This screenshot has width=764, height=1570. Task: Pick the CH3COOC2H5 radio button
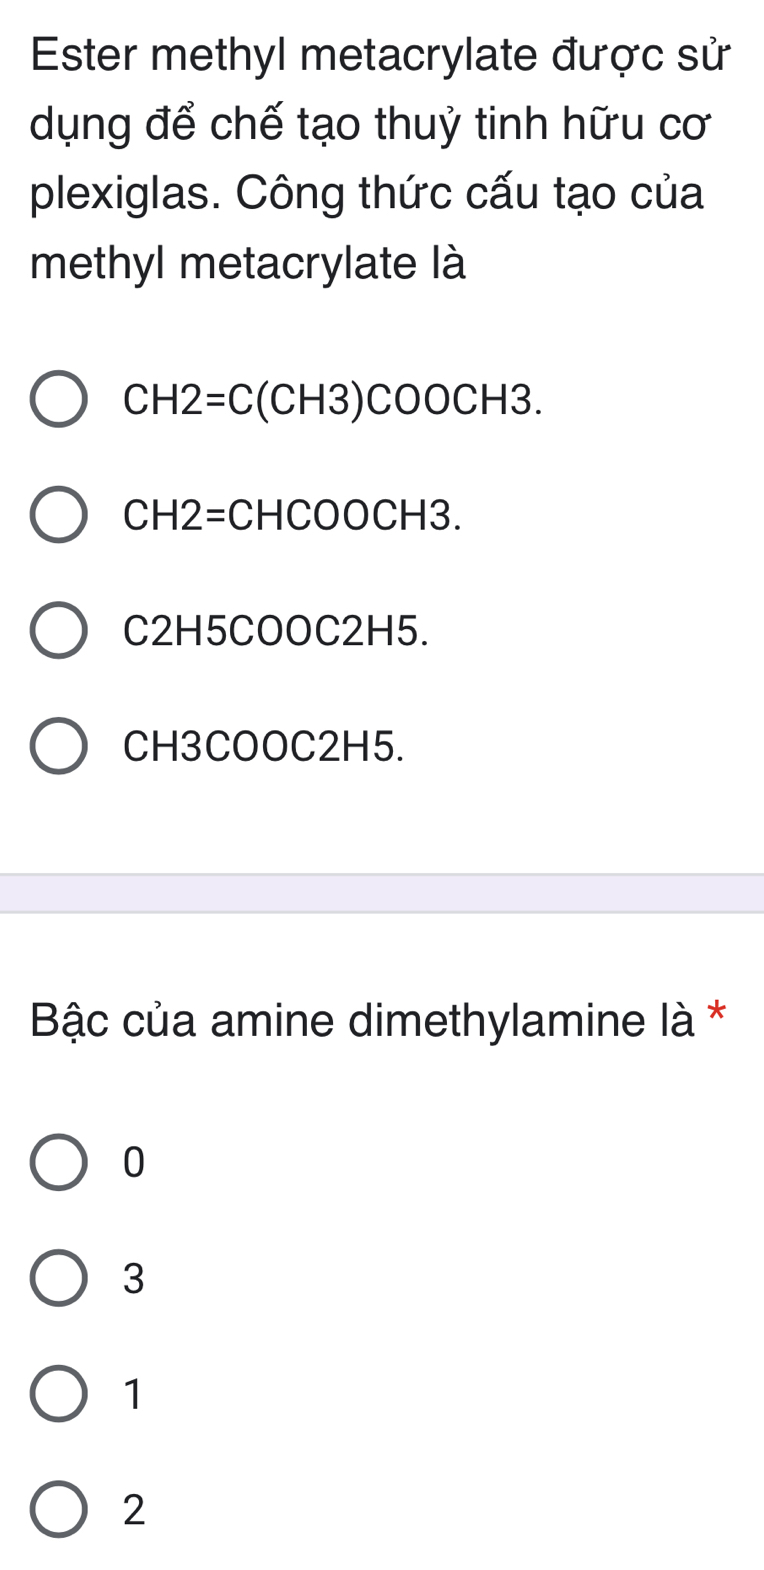tap(58, 746)
